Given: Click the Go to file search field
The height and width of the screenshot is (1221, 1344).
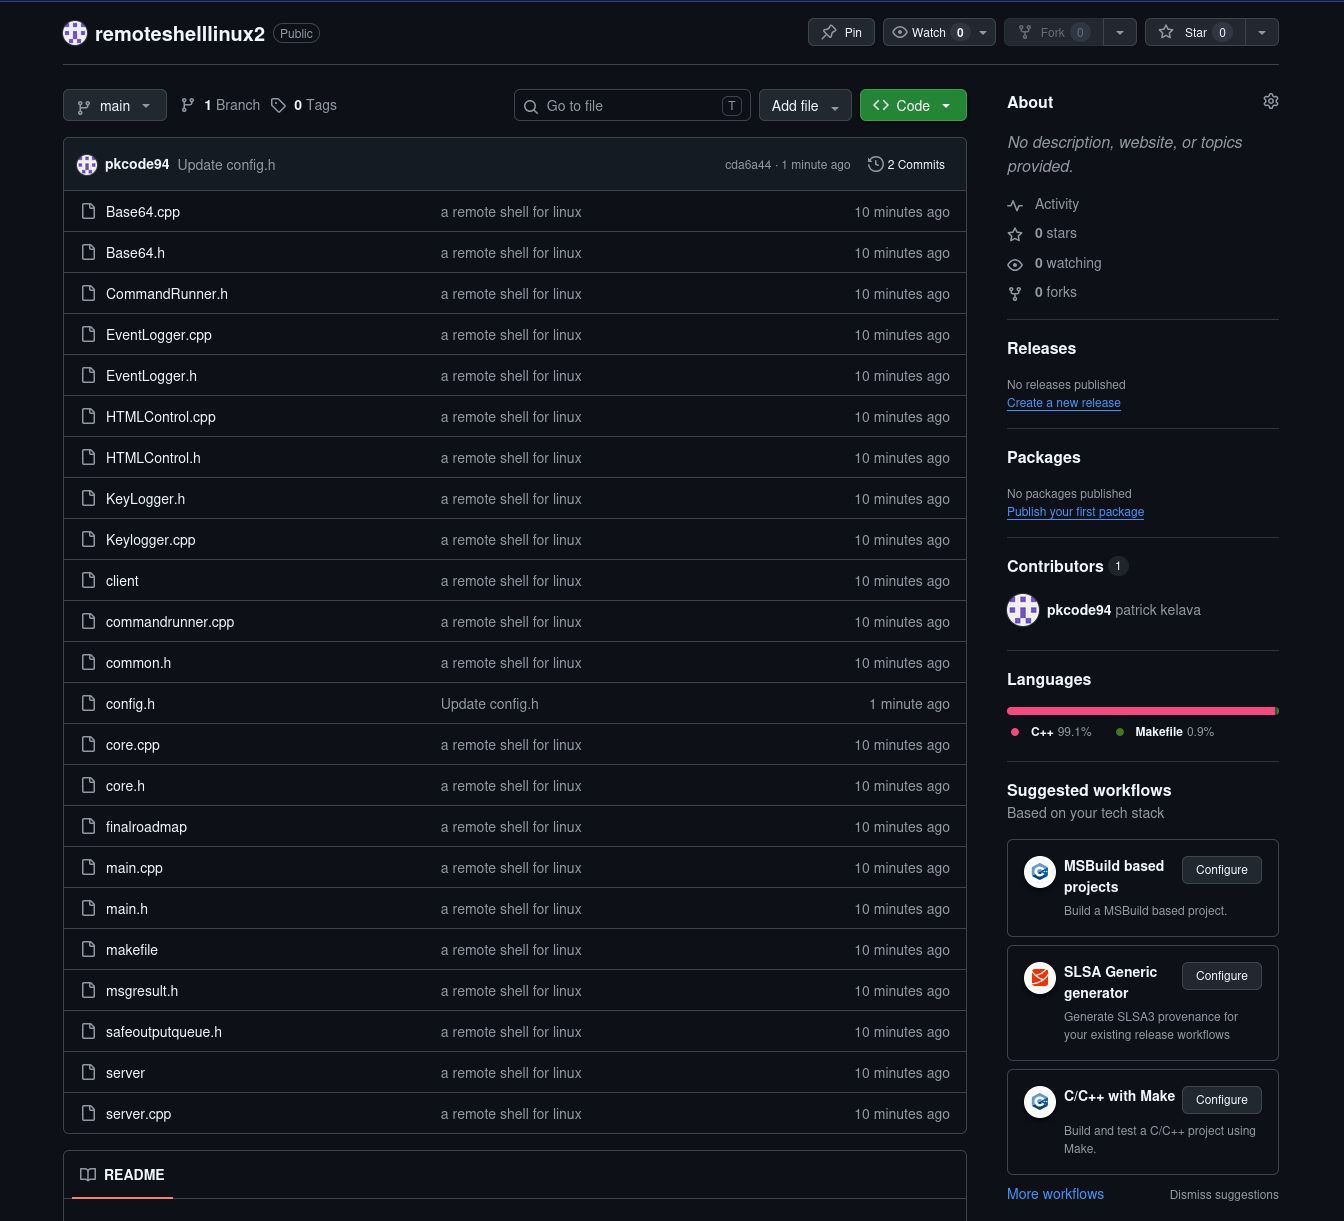Looking at the screenshot, I should tap(632, 105).
